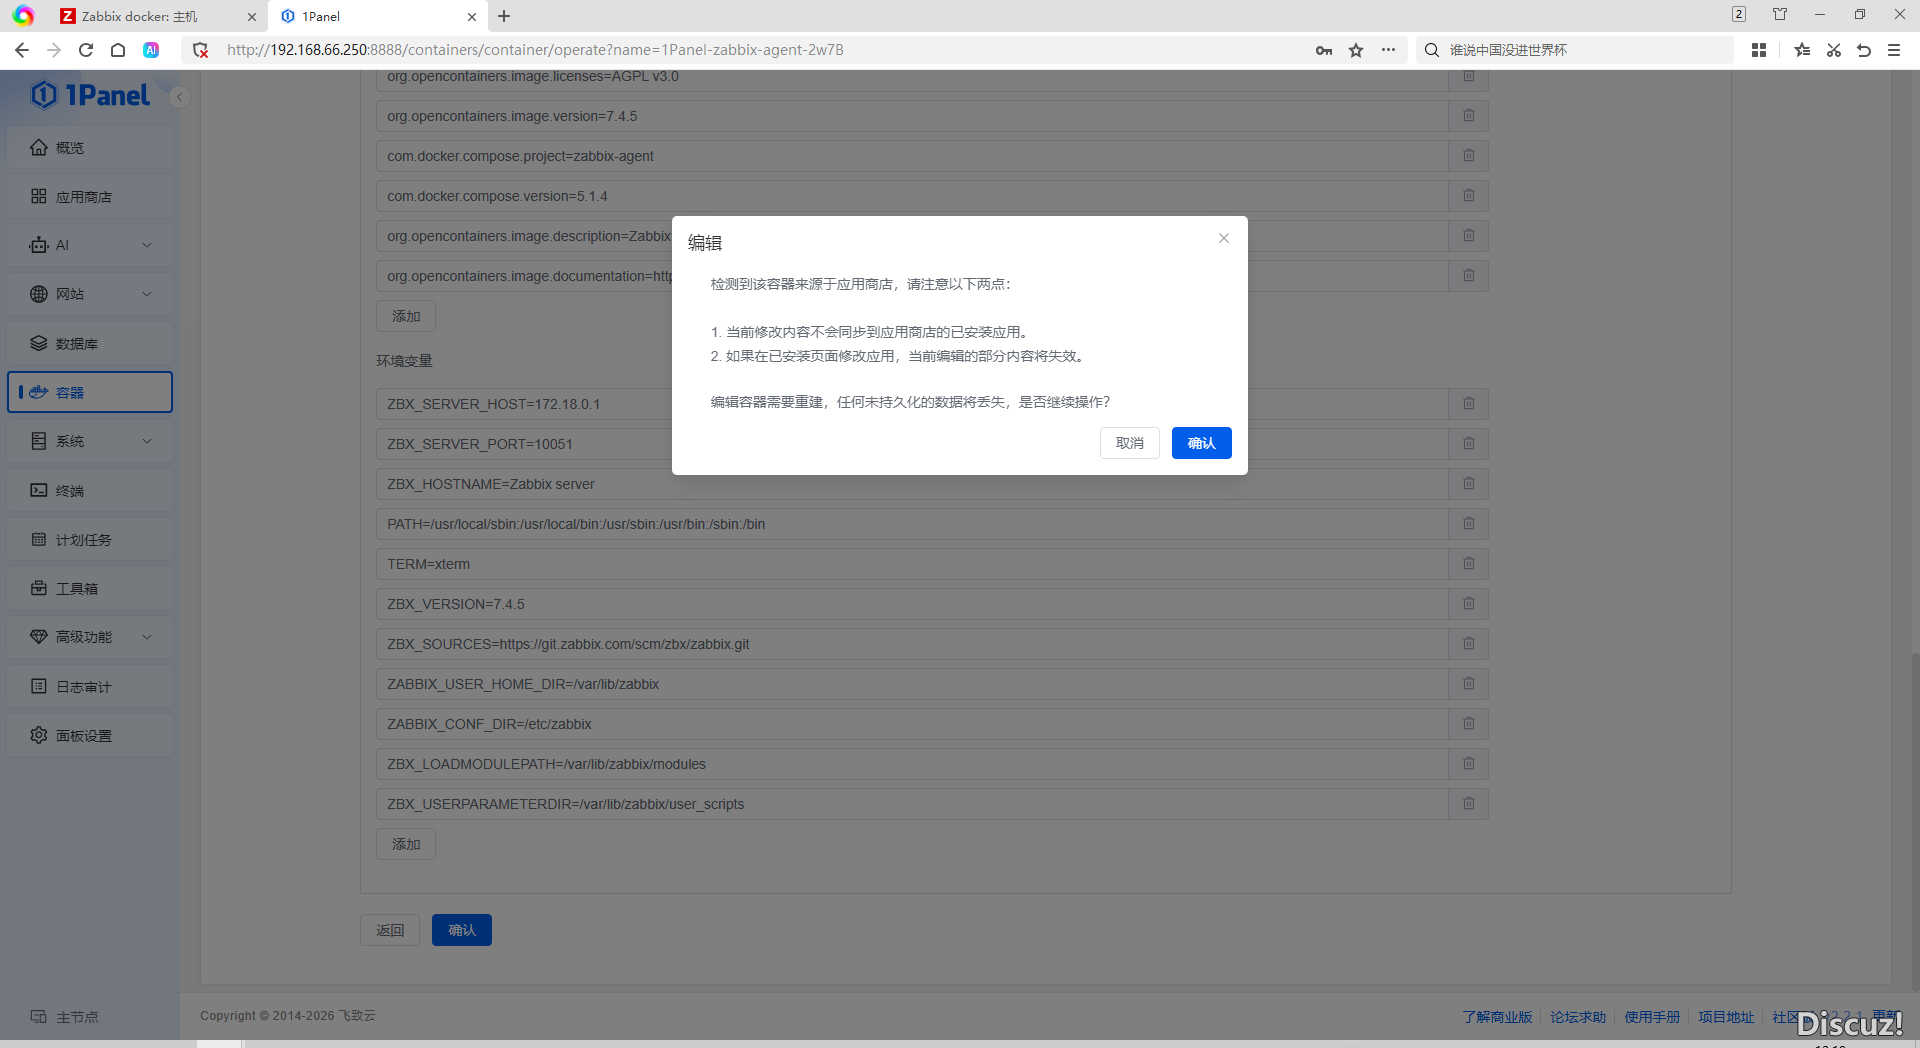The image size is (1920, 1048).
Task: Bookmark page with the star icon
Action: click(x=1356, y=50)
